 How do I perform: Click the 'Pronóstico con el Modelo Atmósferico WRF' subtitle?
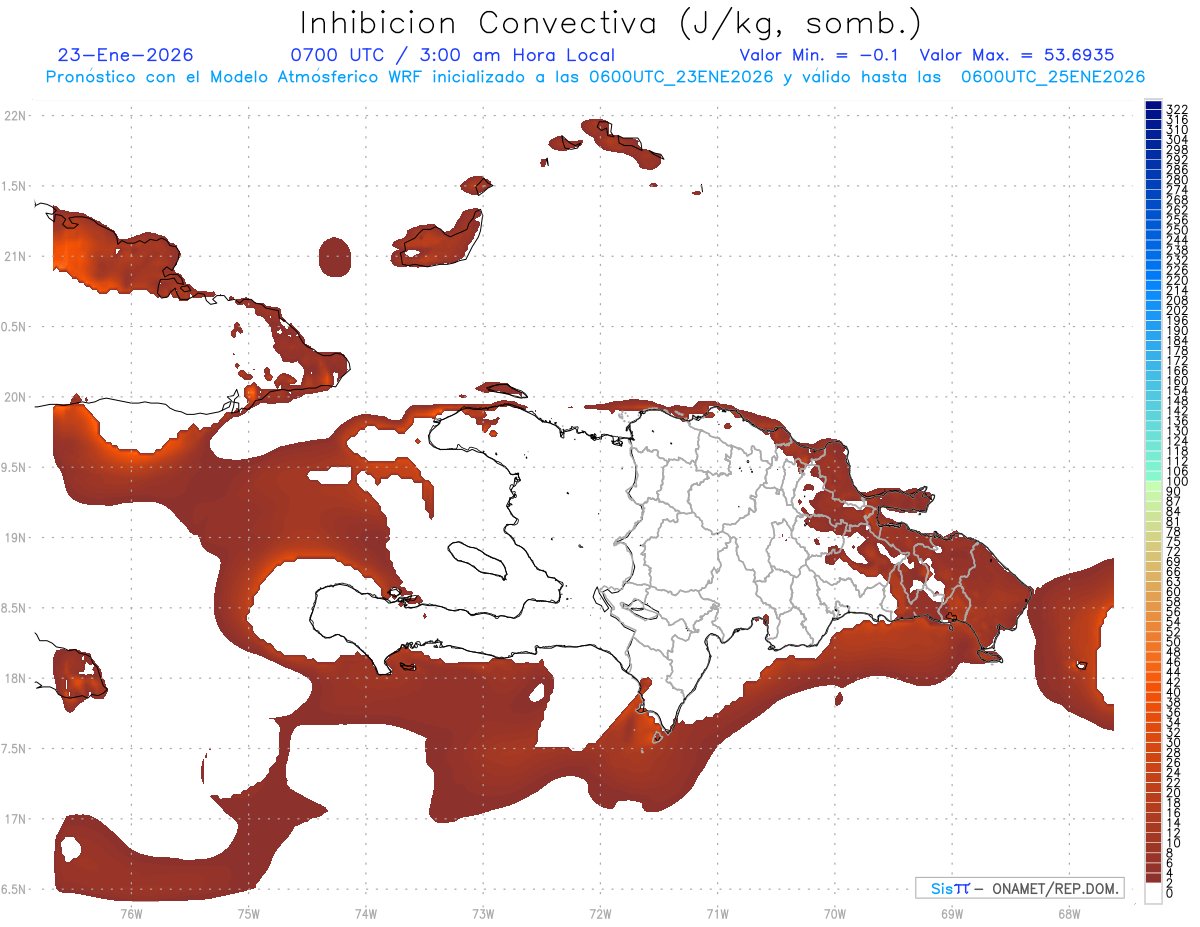(235, 77)
